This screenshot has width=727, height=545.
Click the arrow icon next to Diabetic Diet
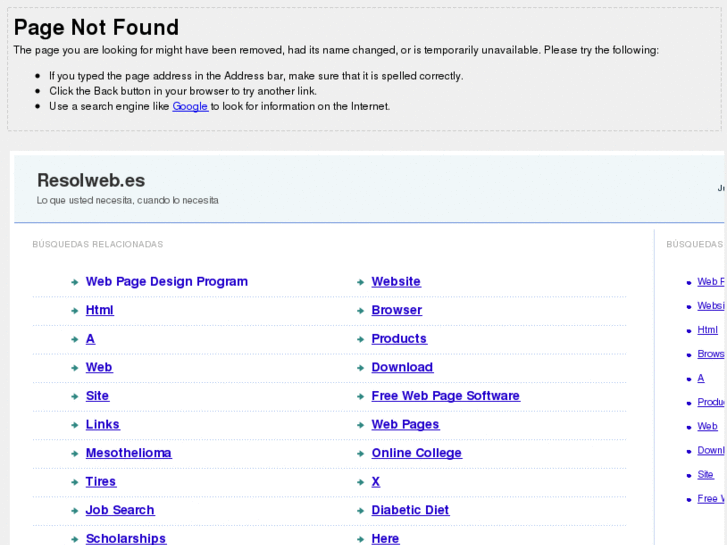point(361,511)
